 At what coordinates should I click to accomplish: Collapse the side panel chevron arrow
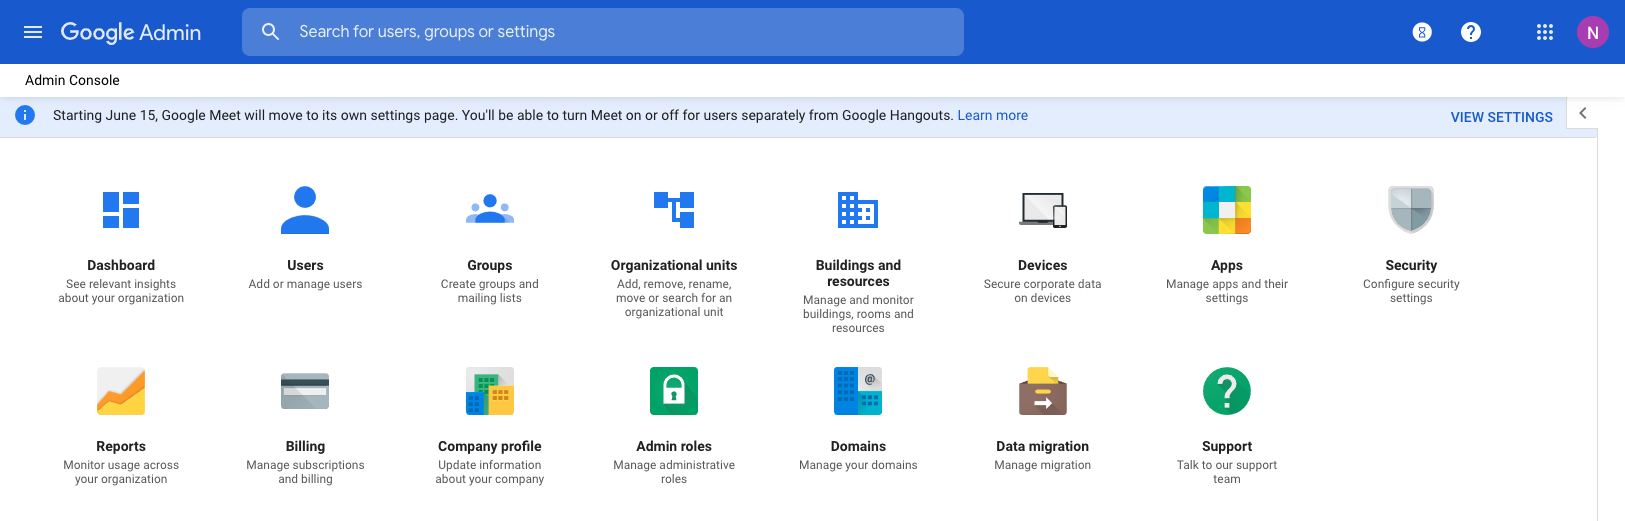tap(1583, 113)
